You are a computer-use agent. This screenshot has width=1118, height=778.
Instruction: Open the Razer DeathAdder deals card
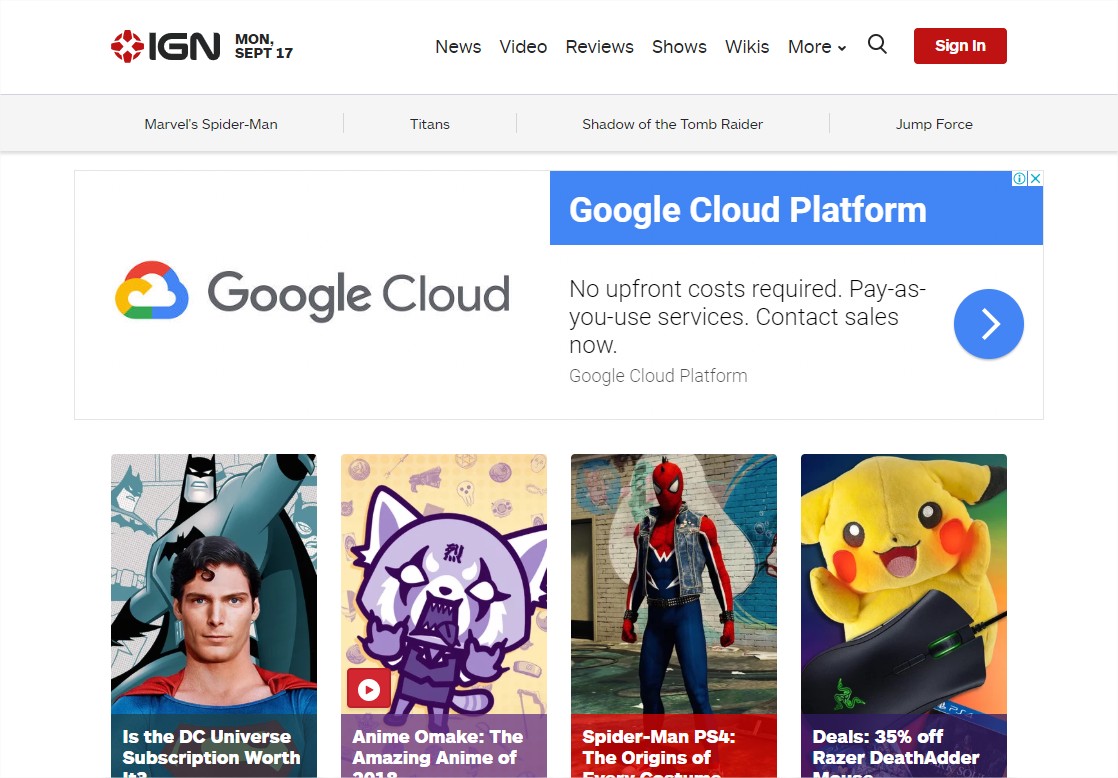[x=903, y=615]
